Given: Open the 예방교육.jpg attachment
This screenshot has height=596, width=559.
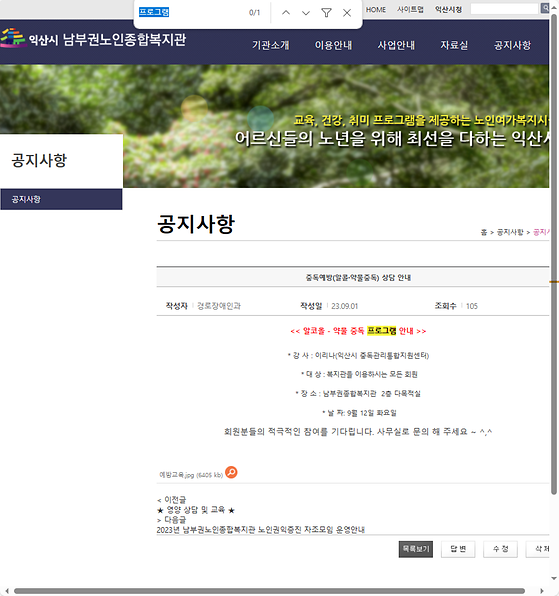Looking at the screenshot, I should pyautogui.click(x=191, y=475).
